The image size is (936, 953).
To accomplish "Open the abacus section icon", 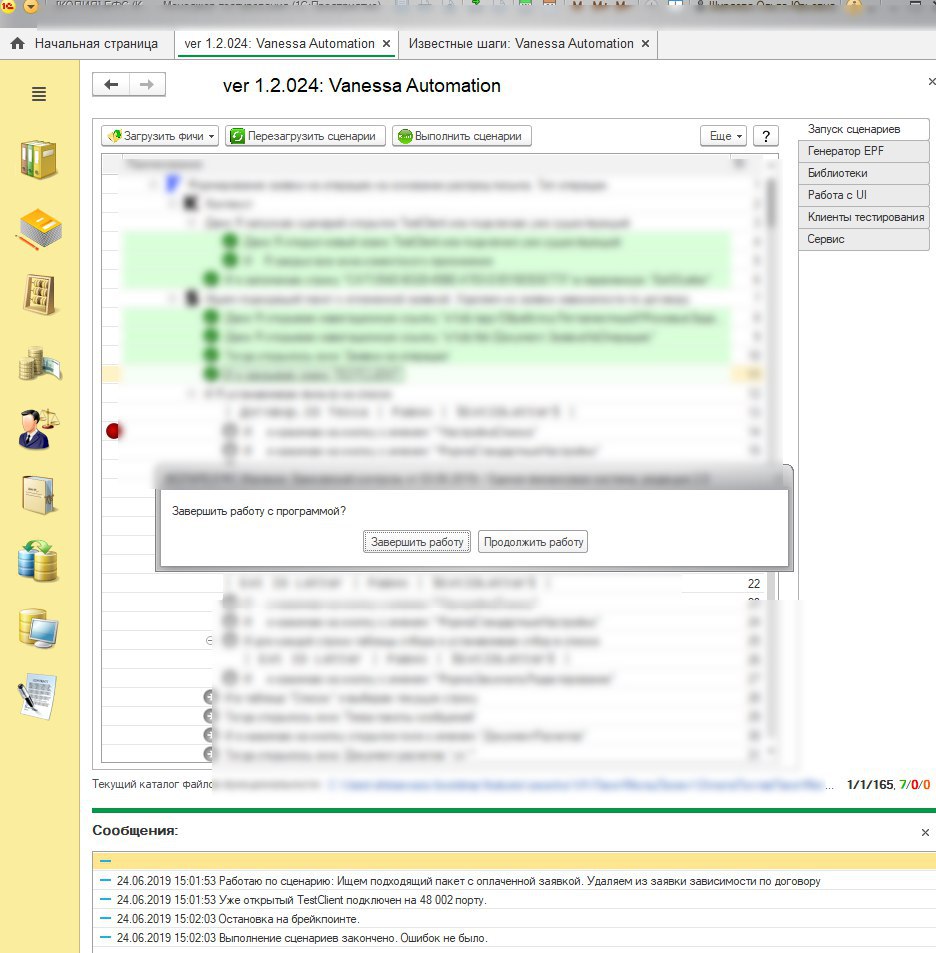I will pyautogui.click(x=40, y=295).
